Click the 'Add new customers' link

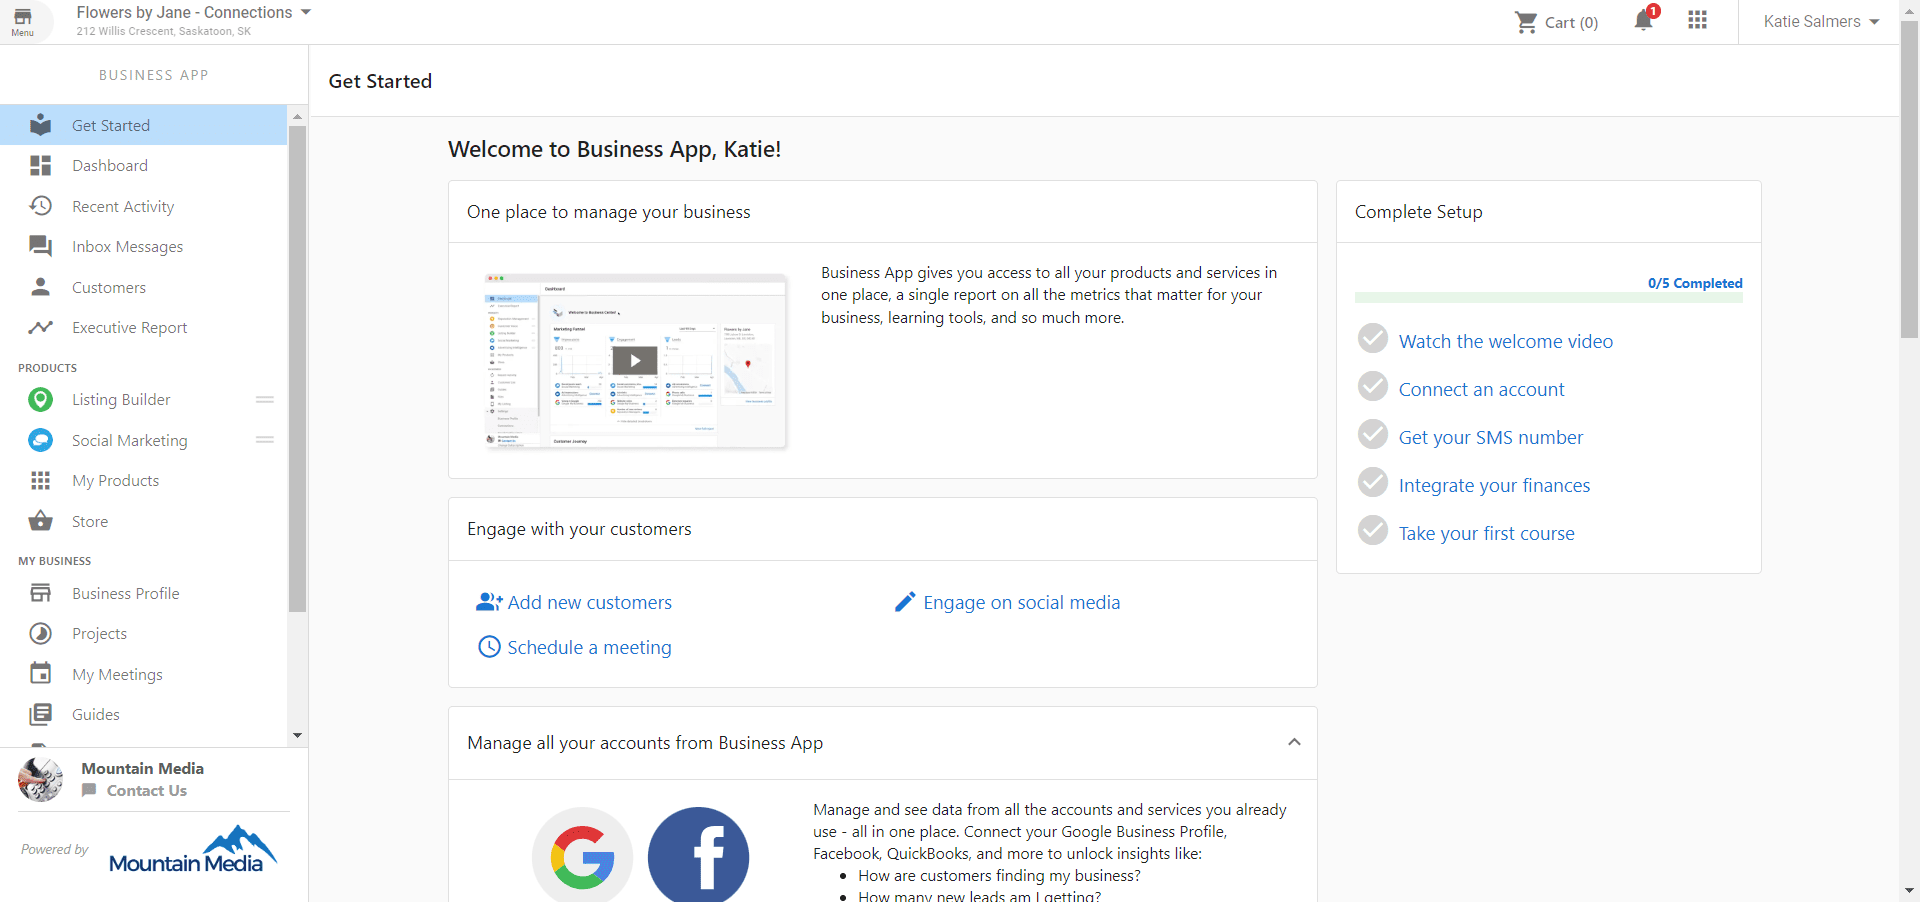(x=589, y=602)
